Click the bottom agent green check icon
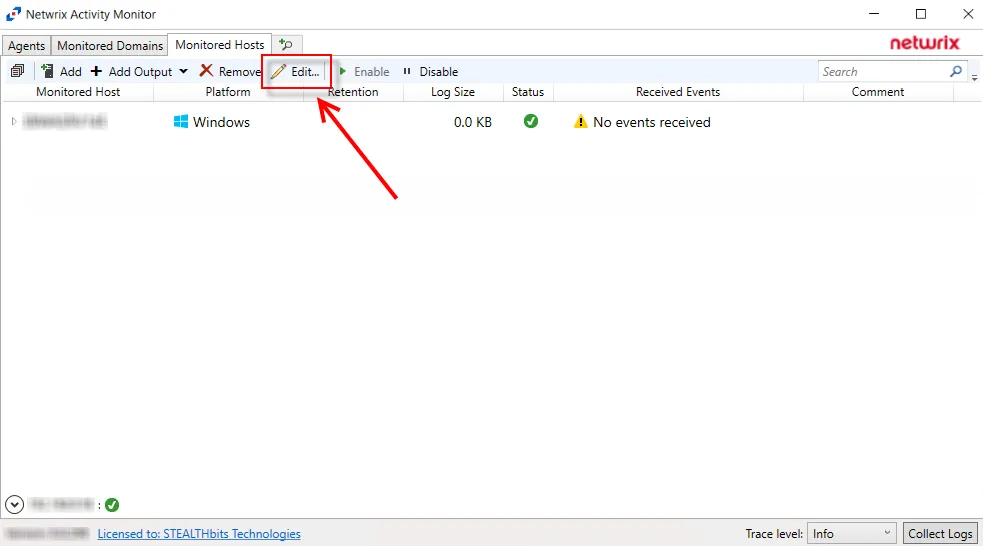This screenshot has width=983, height=546. pos(112,505)
